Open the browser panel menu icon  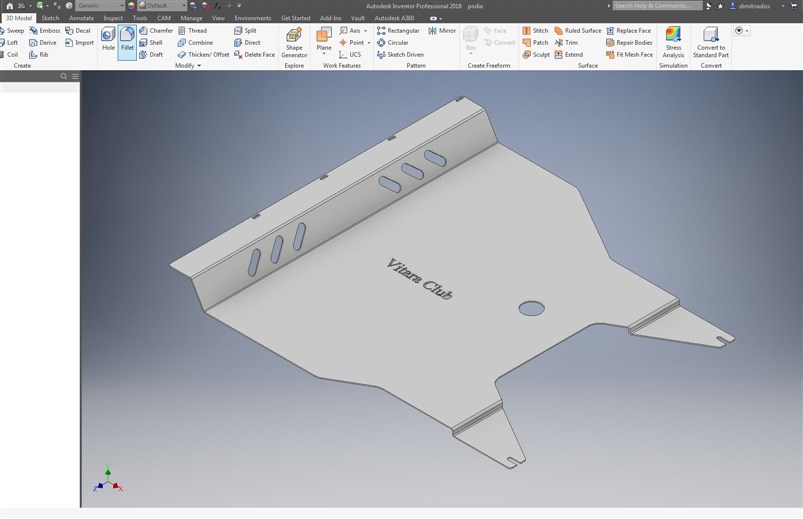point(75,76)
